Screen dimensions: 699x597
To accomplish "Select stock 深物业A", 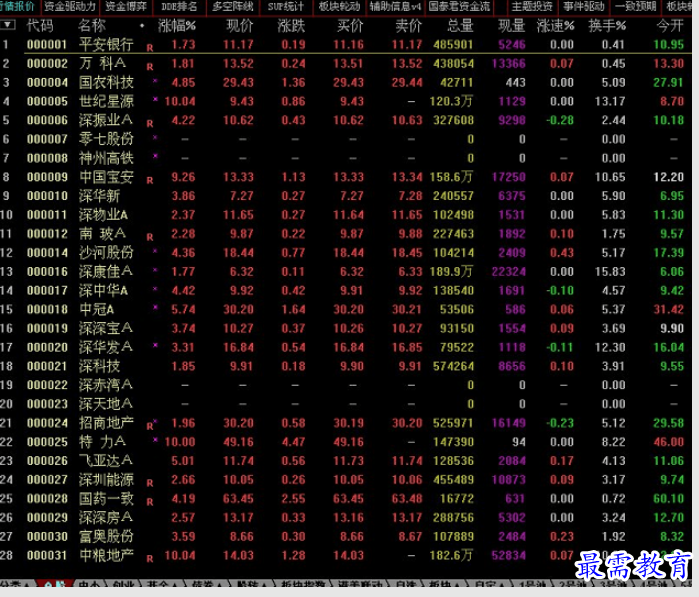I will coord(103,215).
